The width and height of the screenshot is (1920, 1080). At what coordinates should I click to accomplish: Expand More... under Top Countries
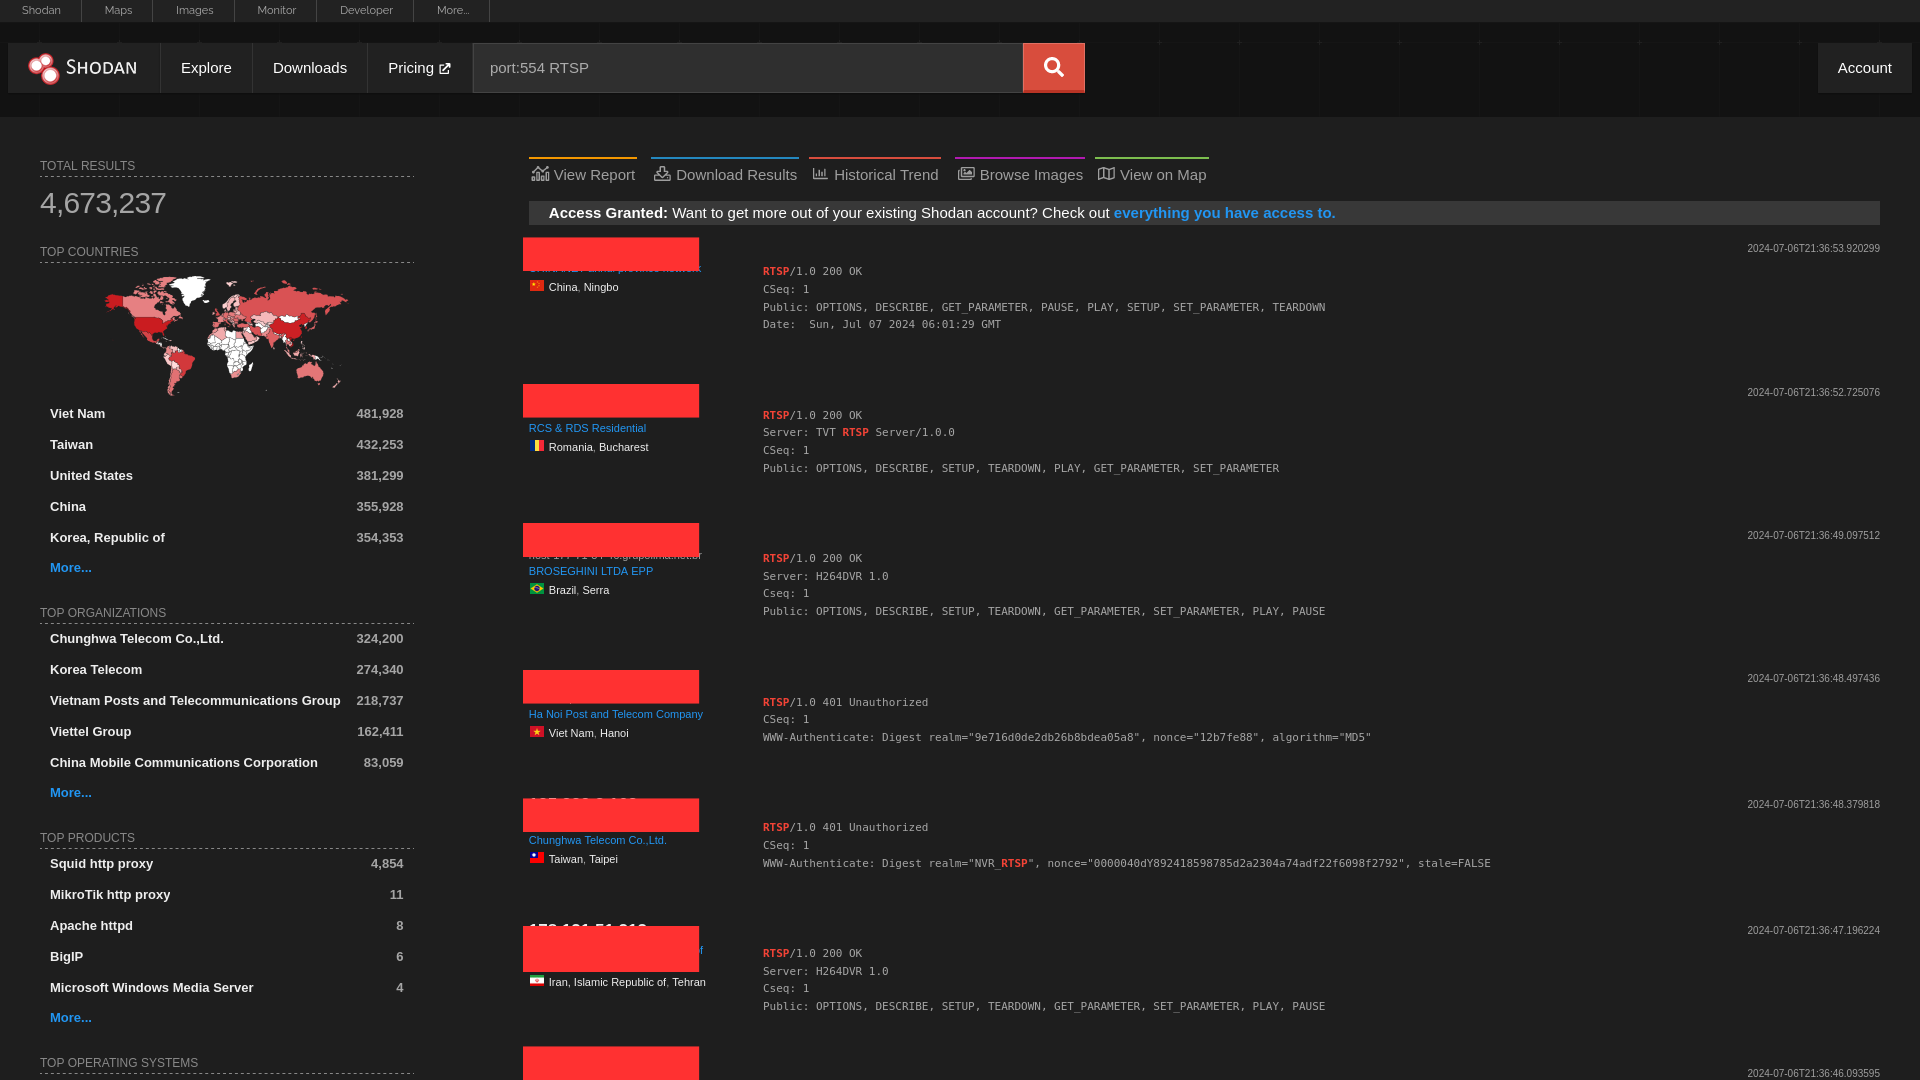click(70, 567)
